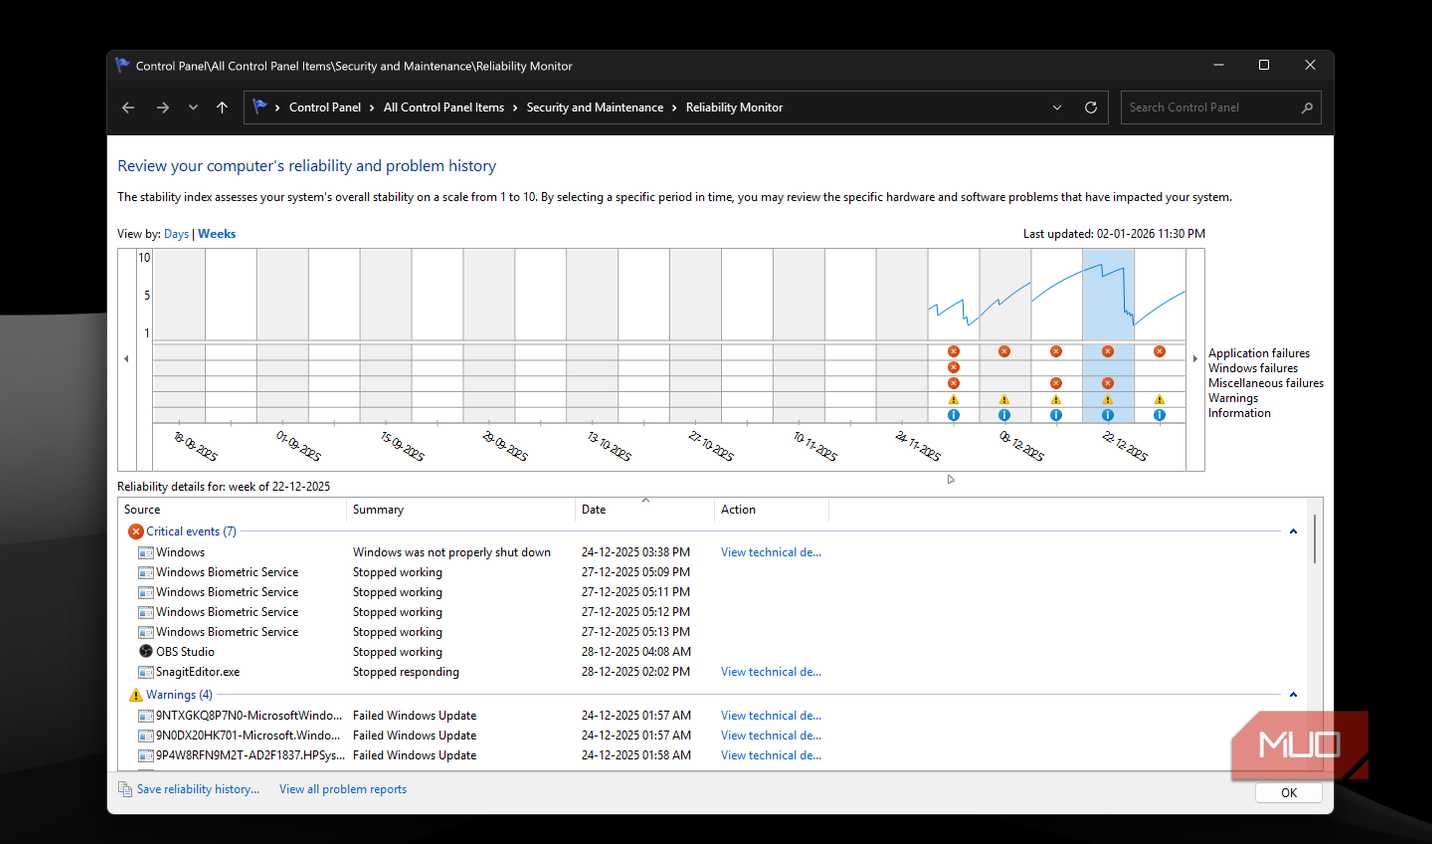The width and height of the screenshot is (1432, 844).
Task: Click the Save reliability history document icon
Action: (x=125, y=789)
